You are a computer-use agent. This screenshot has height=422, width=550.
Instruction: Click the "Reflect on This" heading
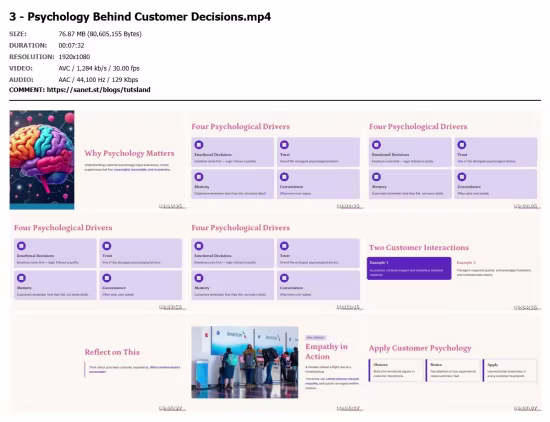click(112, 352)
